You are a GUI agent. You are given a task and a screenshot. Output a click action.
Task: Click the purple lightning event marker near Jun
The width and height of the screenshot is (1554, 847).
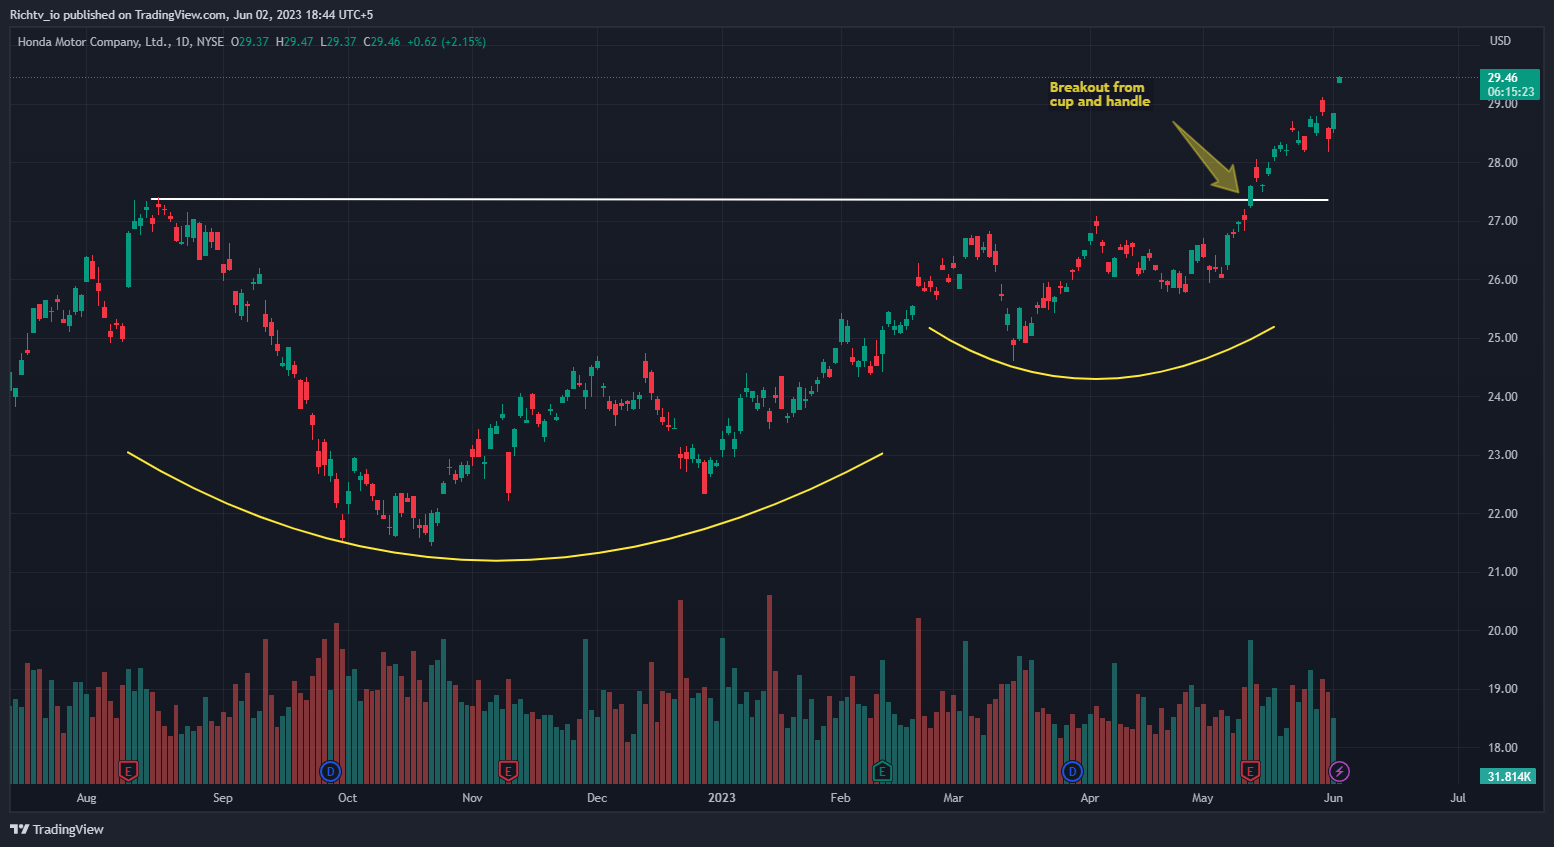(1340, 771)
